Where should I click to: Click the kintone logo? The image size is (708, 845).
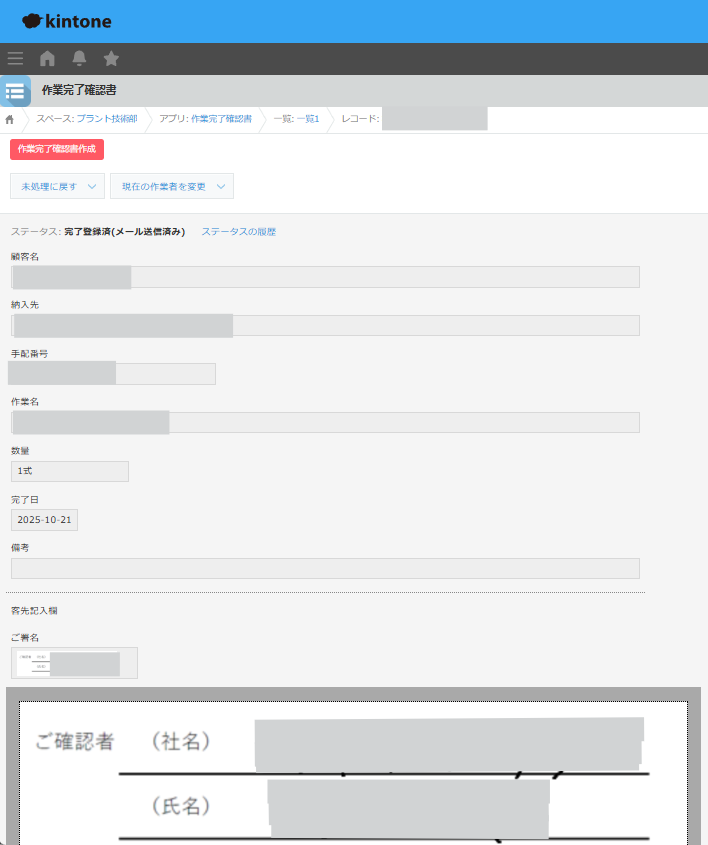(67, 21)
